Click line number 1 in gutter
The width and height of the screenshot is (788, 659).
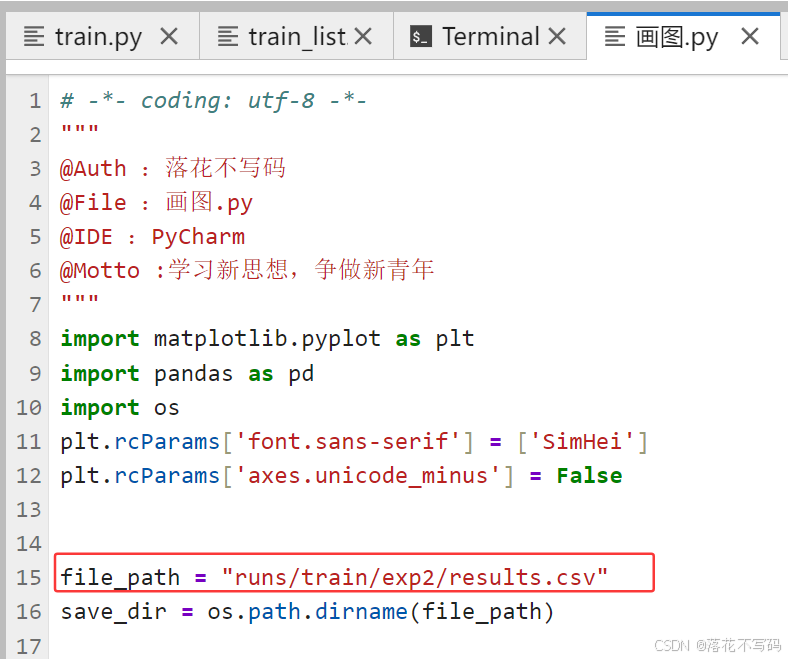click(x=35, y=101)
